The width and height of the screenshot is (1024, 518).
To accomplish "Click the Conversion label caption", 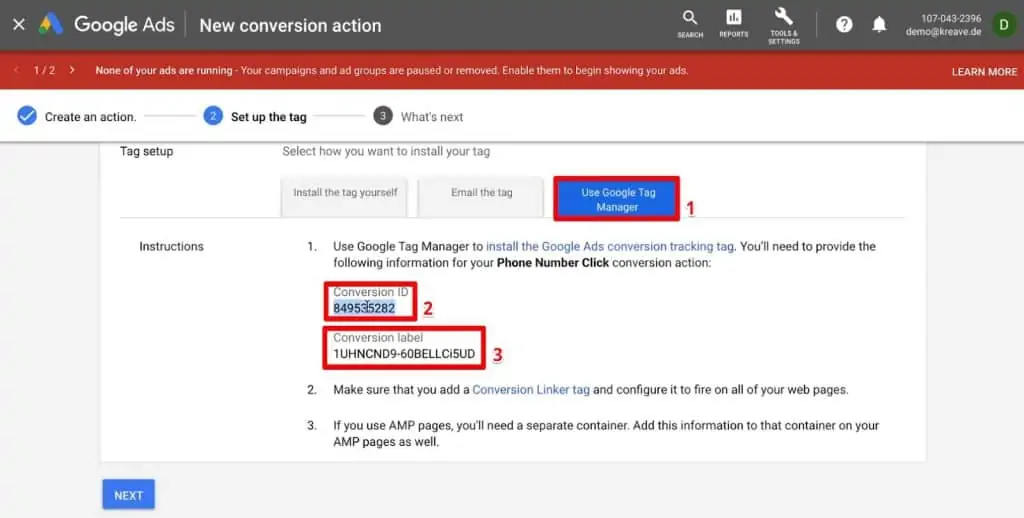I will click(x=378, y=338).
